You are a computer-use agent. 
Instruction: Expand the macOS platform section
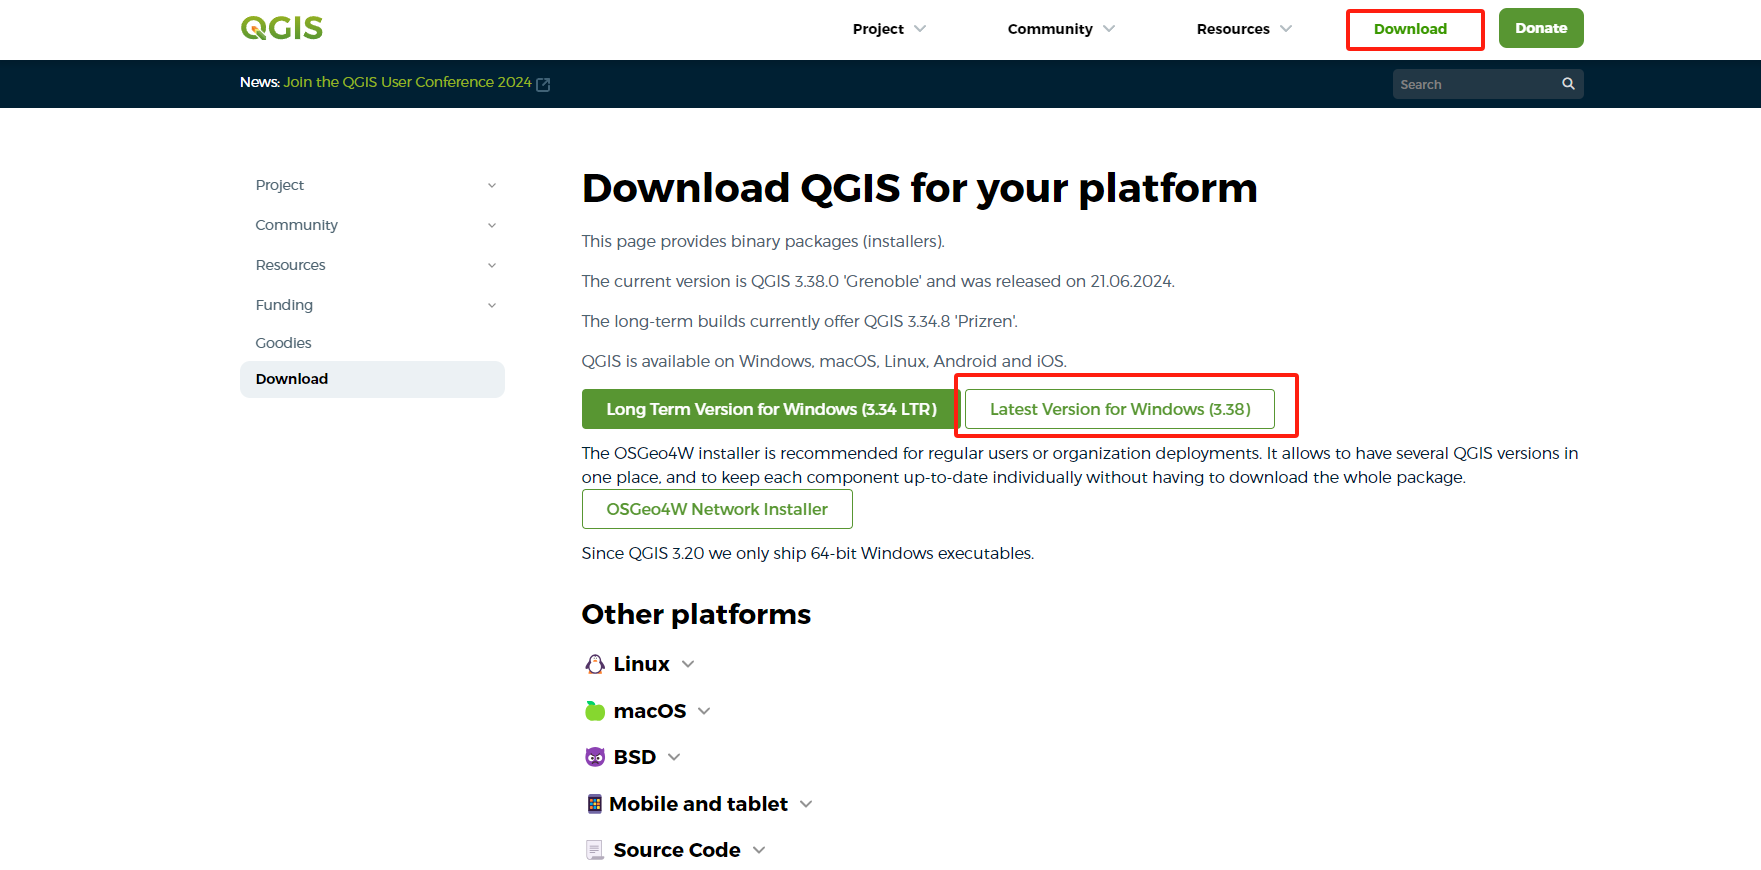coord(704,711)
